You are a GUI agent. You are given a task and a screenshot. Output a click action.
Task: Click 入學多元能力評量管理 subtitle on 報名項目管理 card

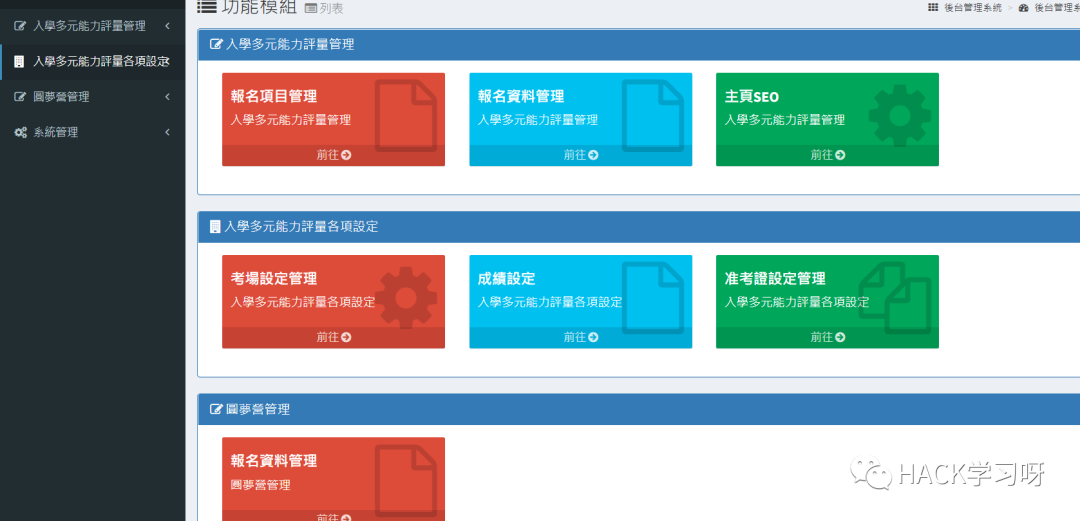tap(291, 120)
